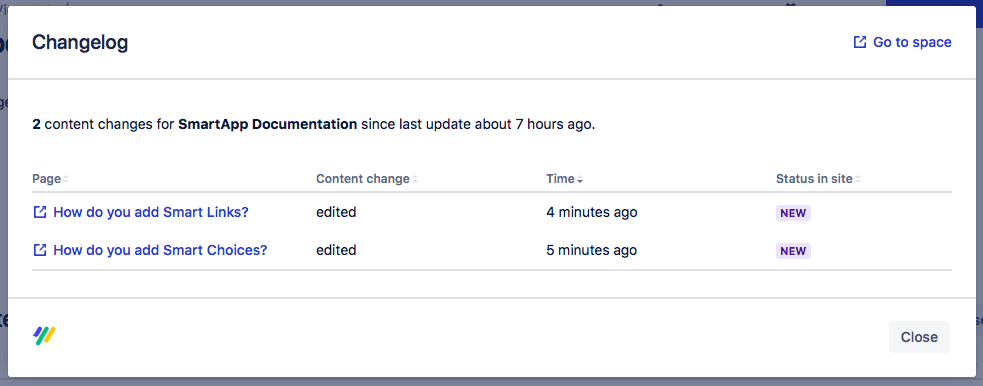Viewport: 983px width, 386px height.
Task: Open the How do you add Smart Links? page
Action: 150,212
